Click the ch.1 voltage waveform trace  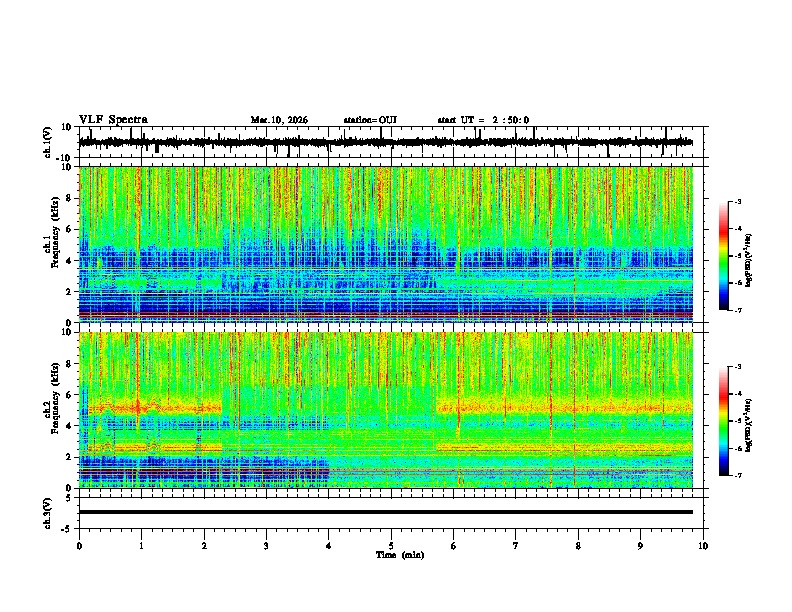tap(385, 142)
